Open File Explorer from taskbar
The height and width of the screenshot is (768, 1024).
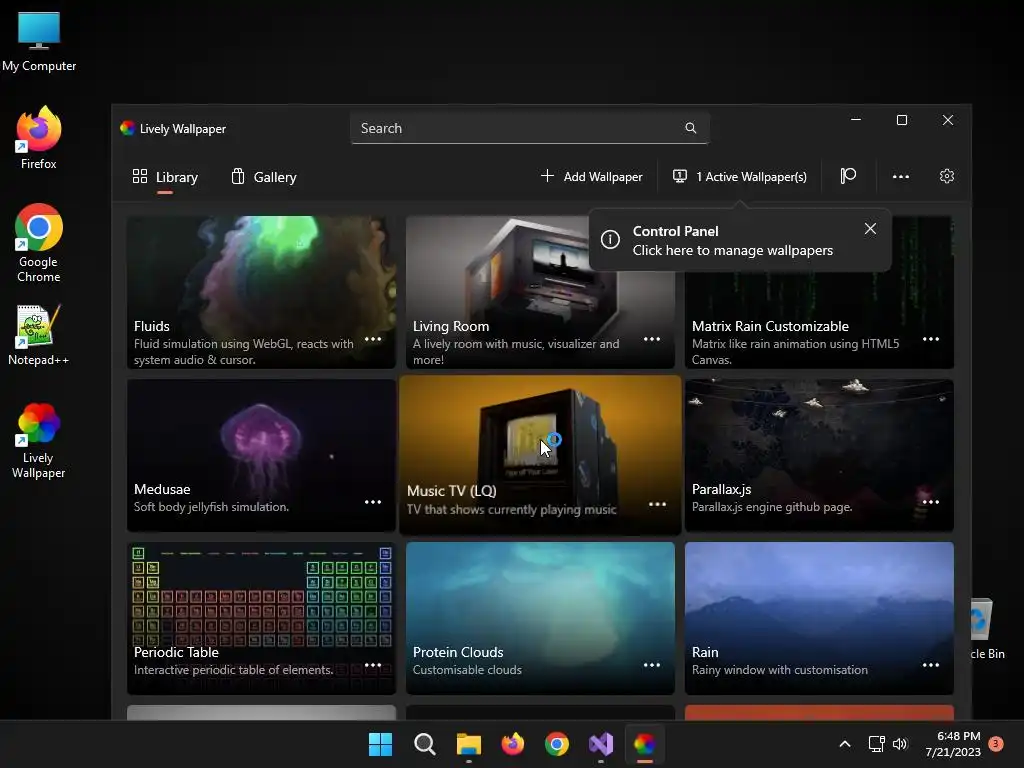pos(468,744)
